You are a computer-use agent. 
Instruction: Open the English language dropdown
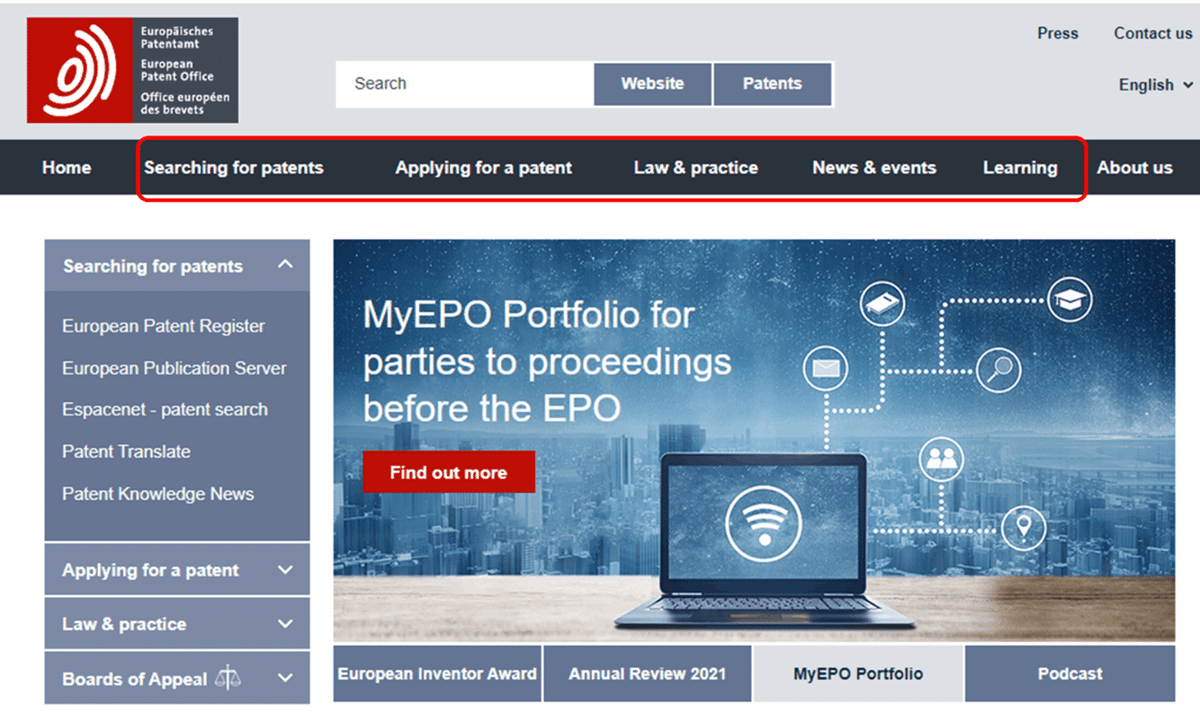click(x=1156, y=85)
